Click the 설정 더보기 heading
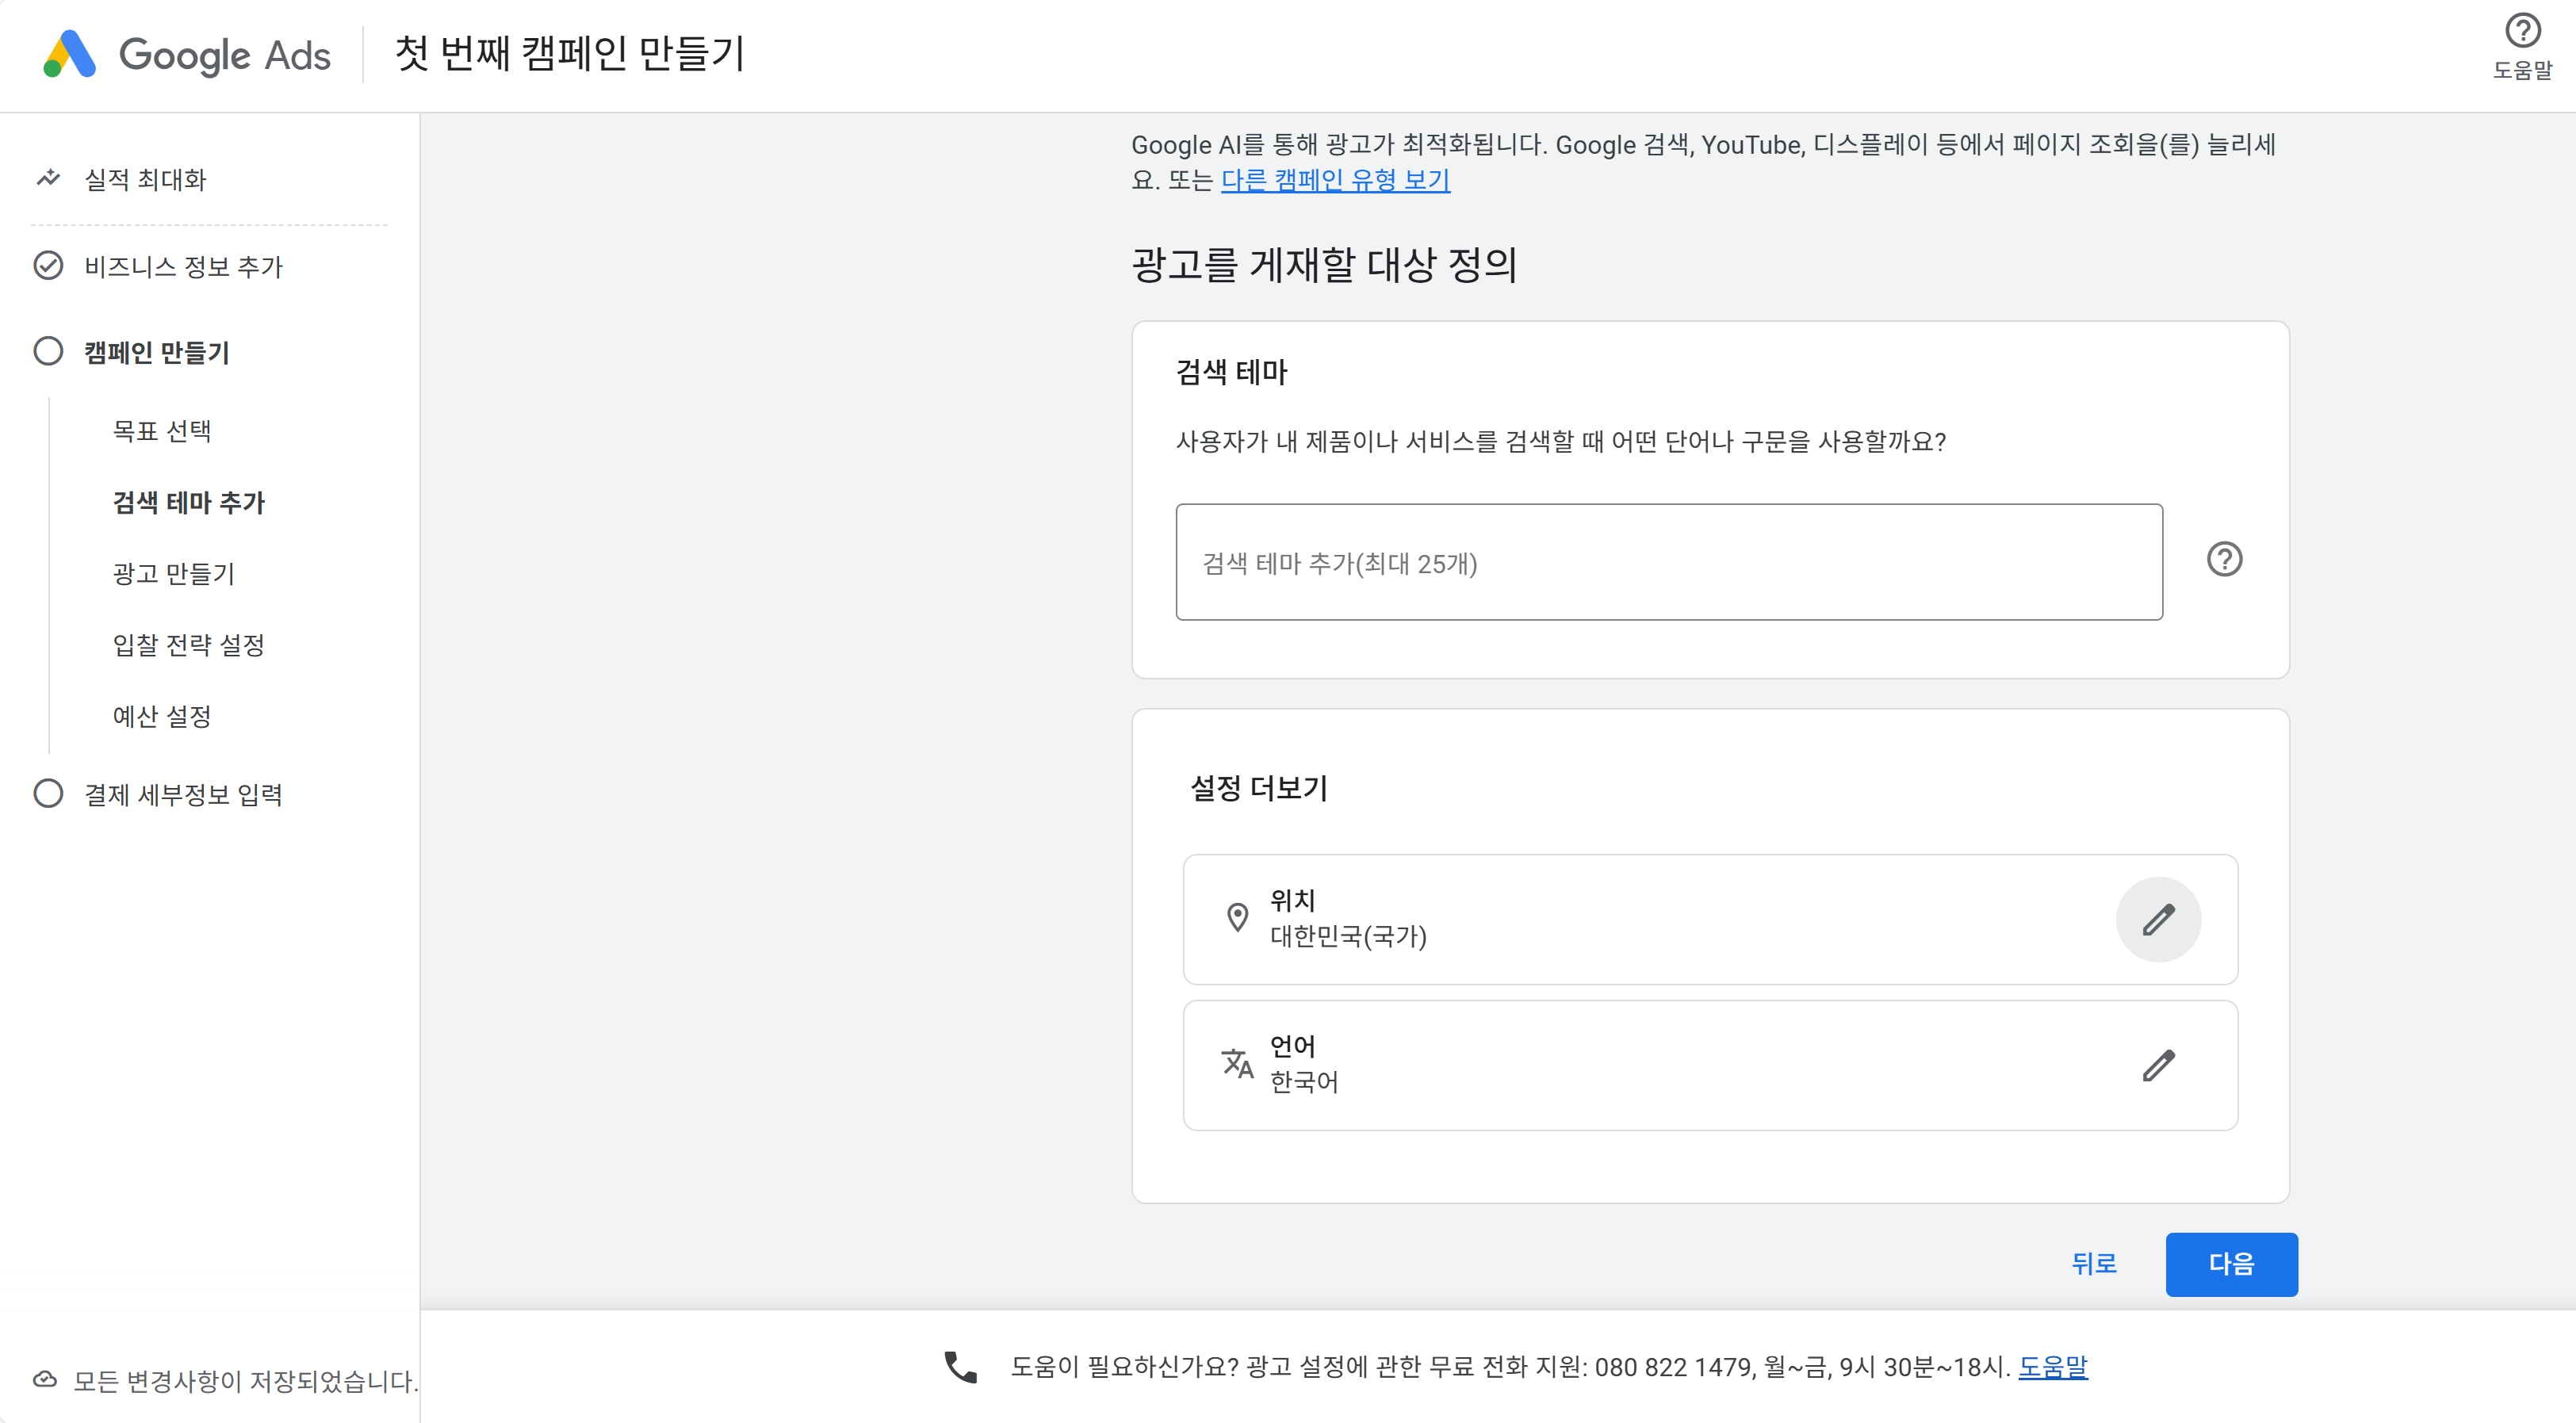The image size is (2576, 1423). click(x=1259, y=788)
